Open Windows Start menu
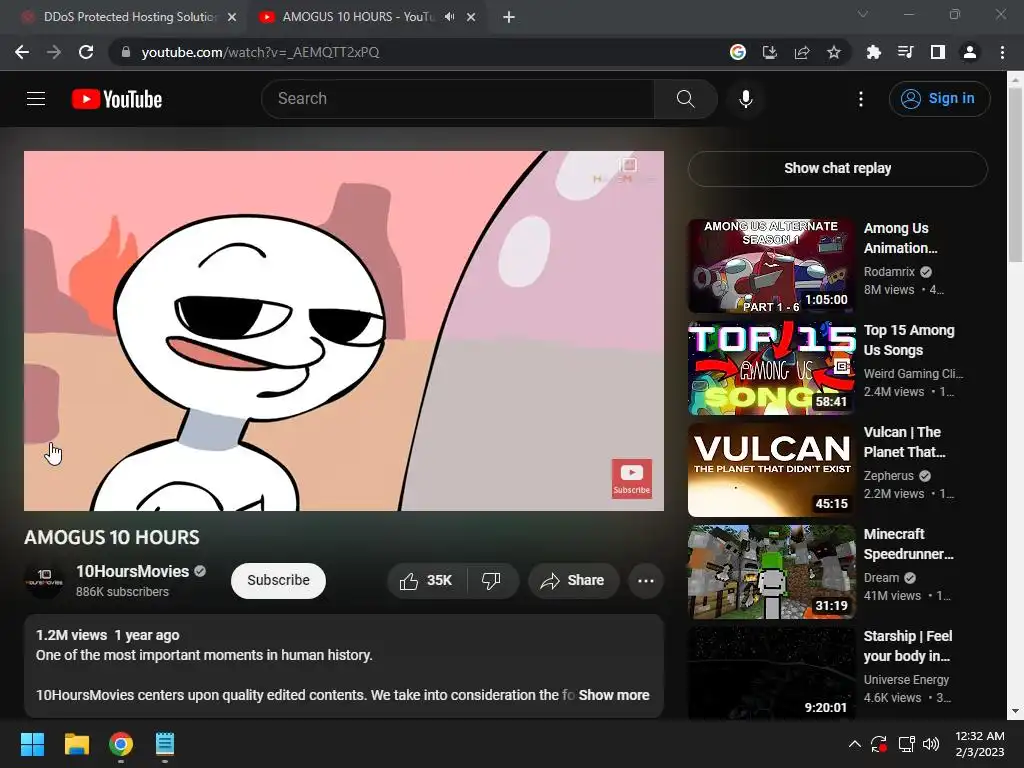Screen dimensions: 1024x768 coord(32,744)
